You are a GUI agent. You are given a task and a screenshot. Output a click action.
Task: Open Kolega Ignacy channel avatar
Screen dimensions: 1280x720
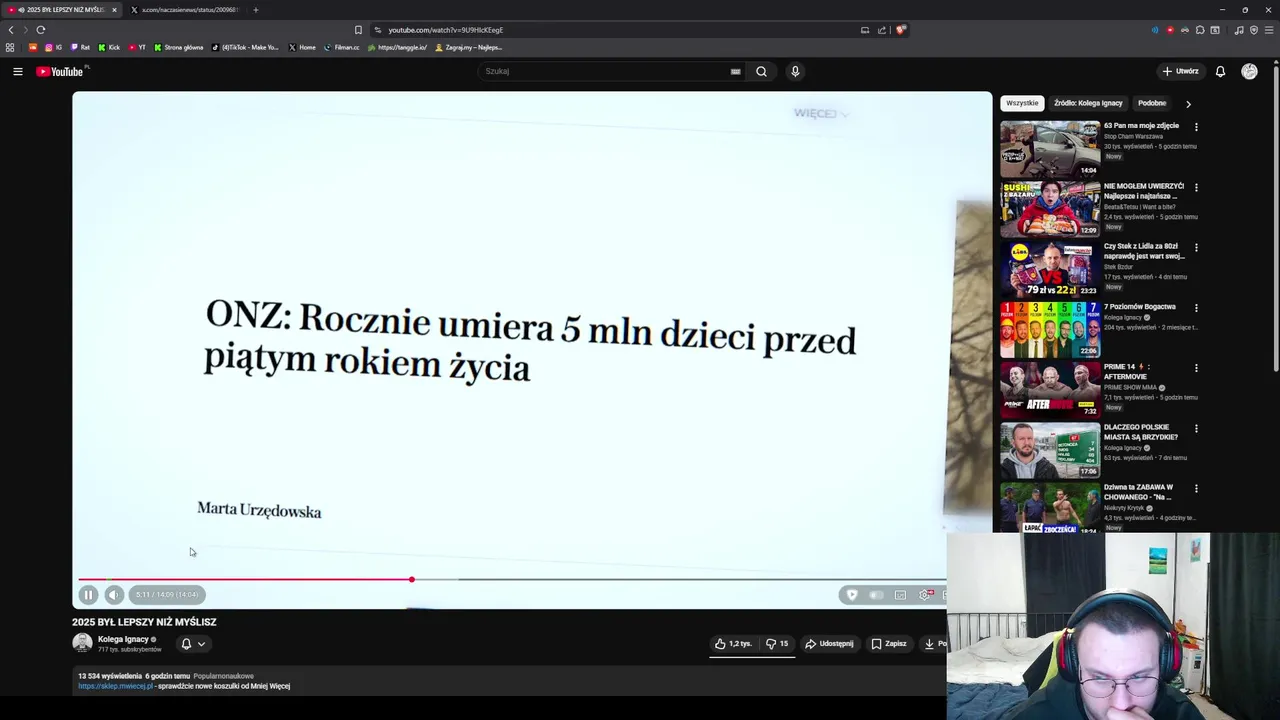[82, 643]
